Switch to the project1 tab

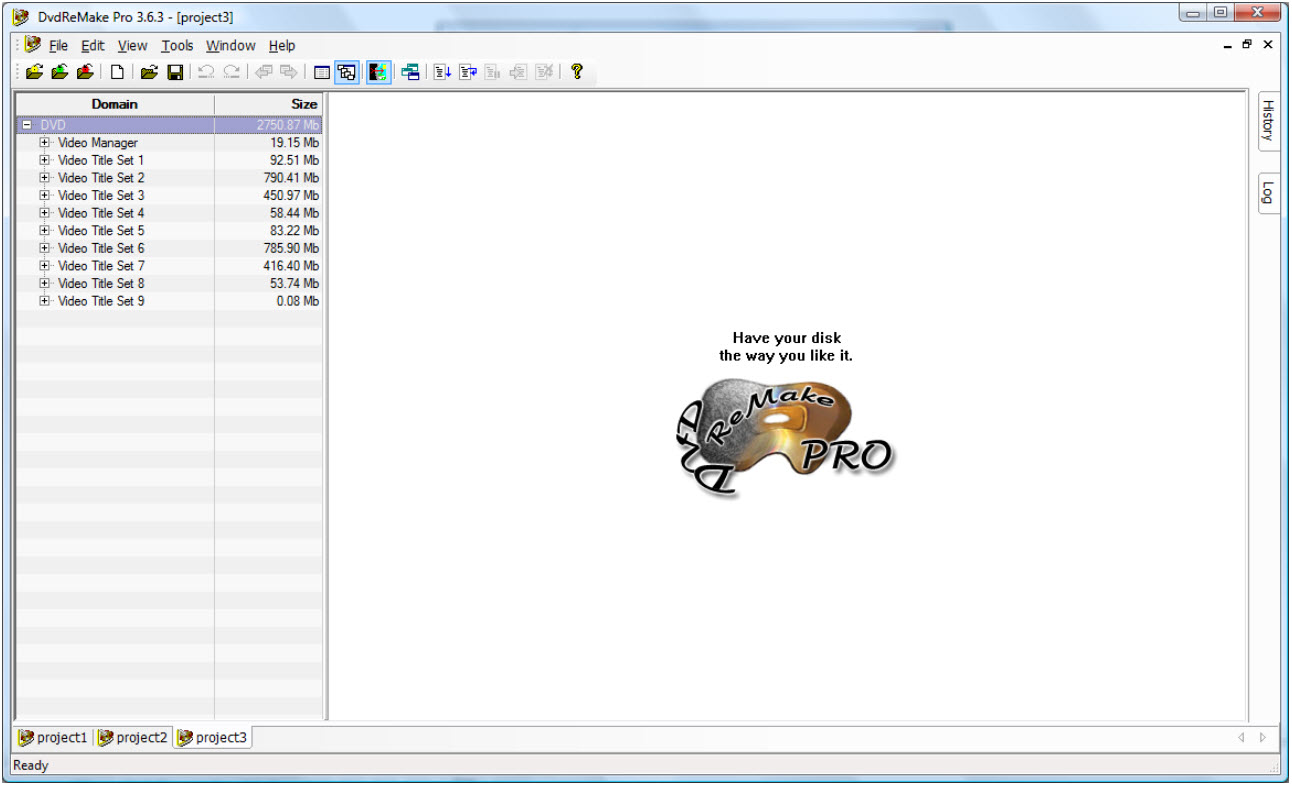[53, 738]
